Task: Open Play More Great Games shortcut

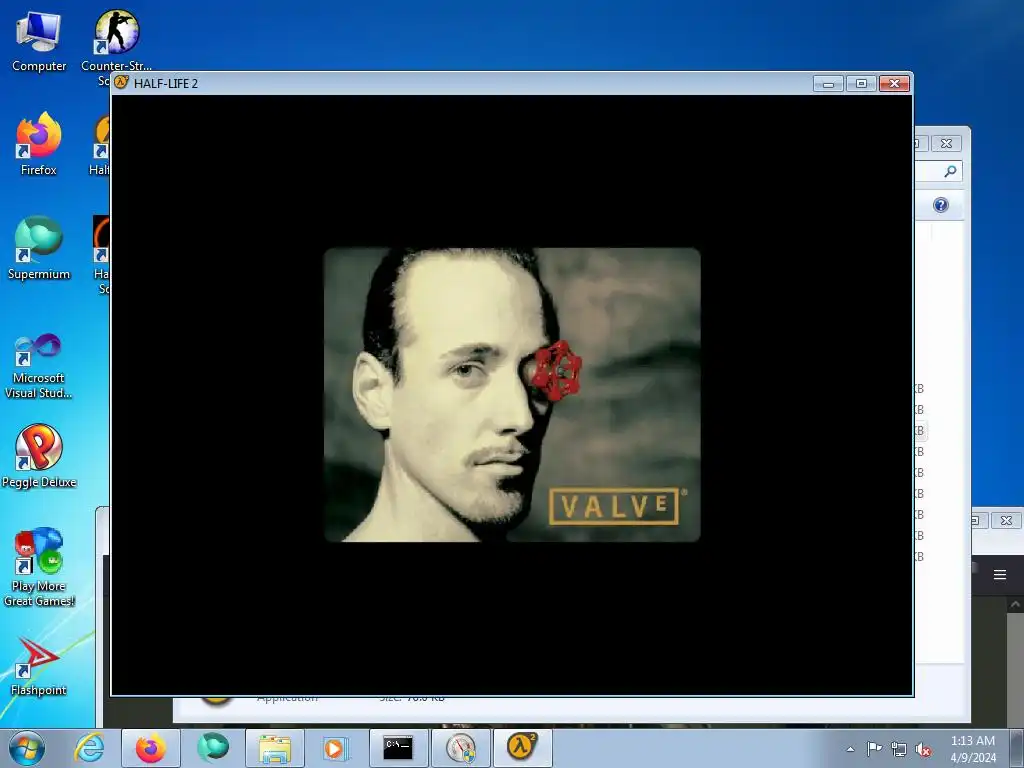Action: [39, 567]
